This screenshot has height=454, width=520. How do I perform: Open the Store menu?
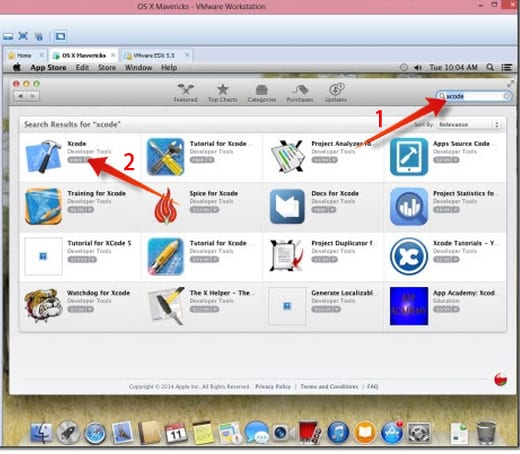(107, 68)
